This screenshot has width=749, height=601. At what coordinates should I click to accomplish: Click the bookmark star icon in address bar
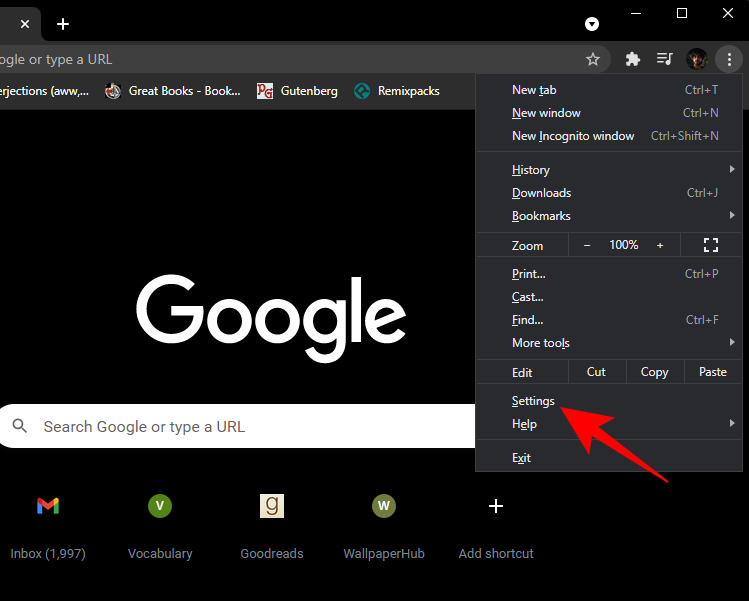(593, 59)
